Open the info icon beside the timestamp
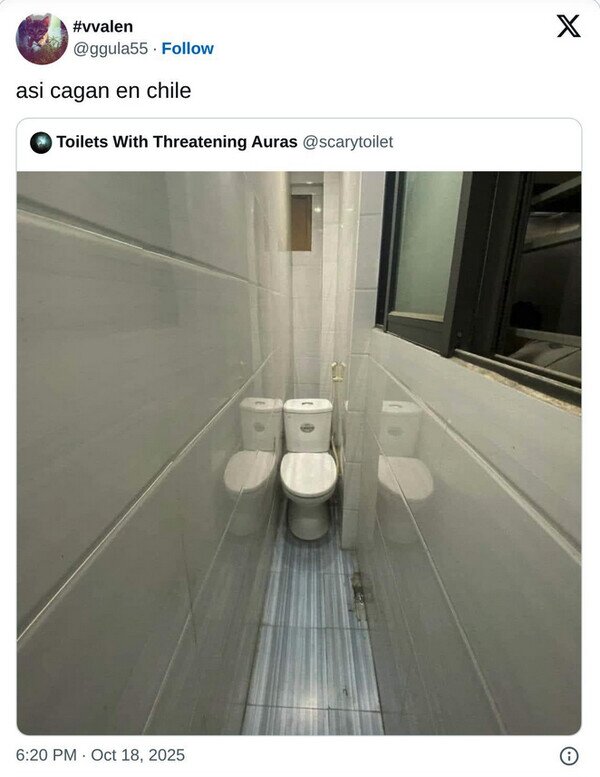 [x=569, y=756]
